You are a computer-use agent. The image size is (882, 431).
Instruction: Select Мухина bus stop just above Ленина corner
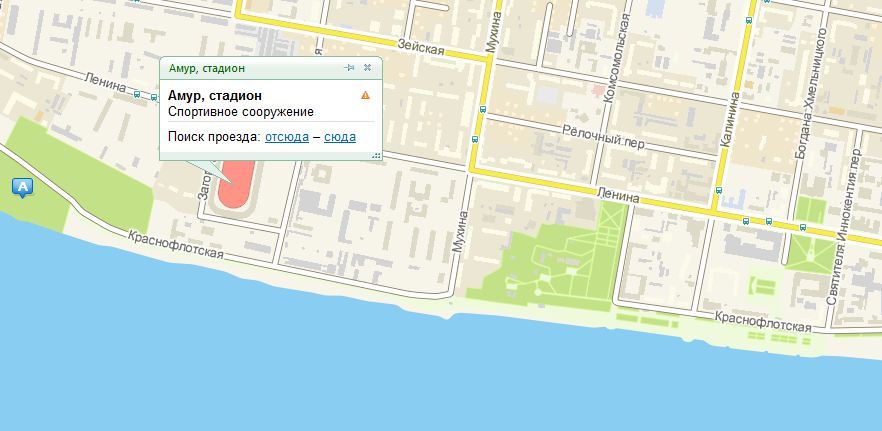tap(475, 138)
